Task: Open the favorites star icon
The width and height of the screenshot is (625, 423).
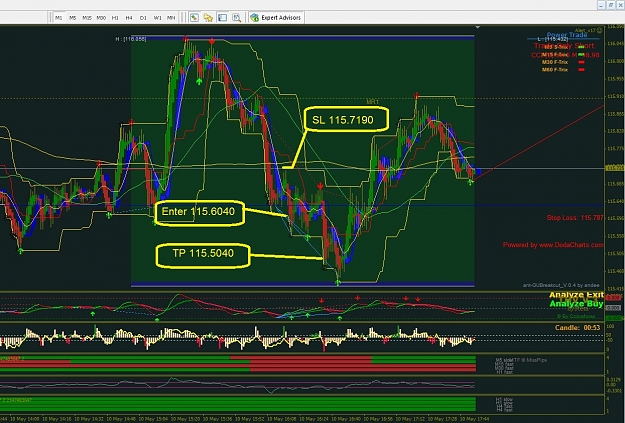Action: point(208,18)
